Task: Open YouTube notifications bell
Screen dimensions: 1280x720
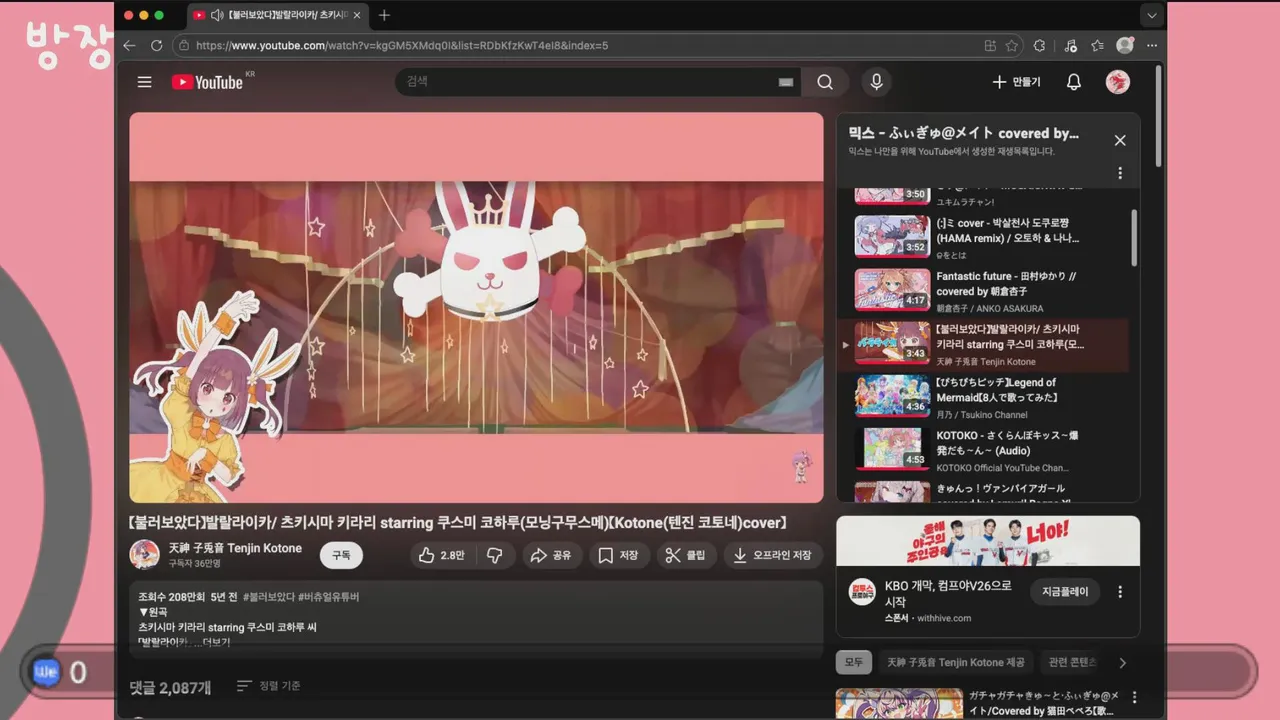Action: 1073,82
